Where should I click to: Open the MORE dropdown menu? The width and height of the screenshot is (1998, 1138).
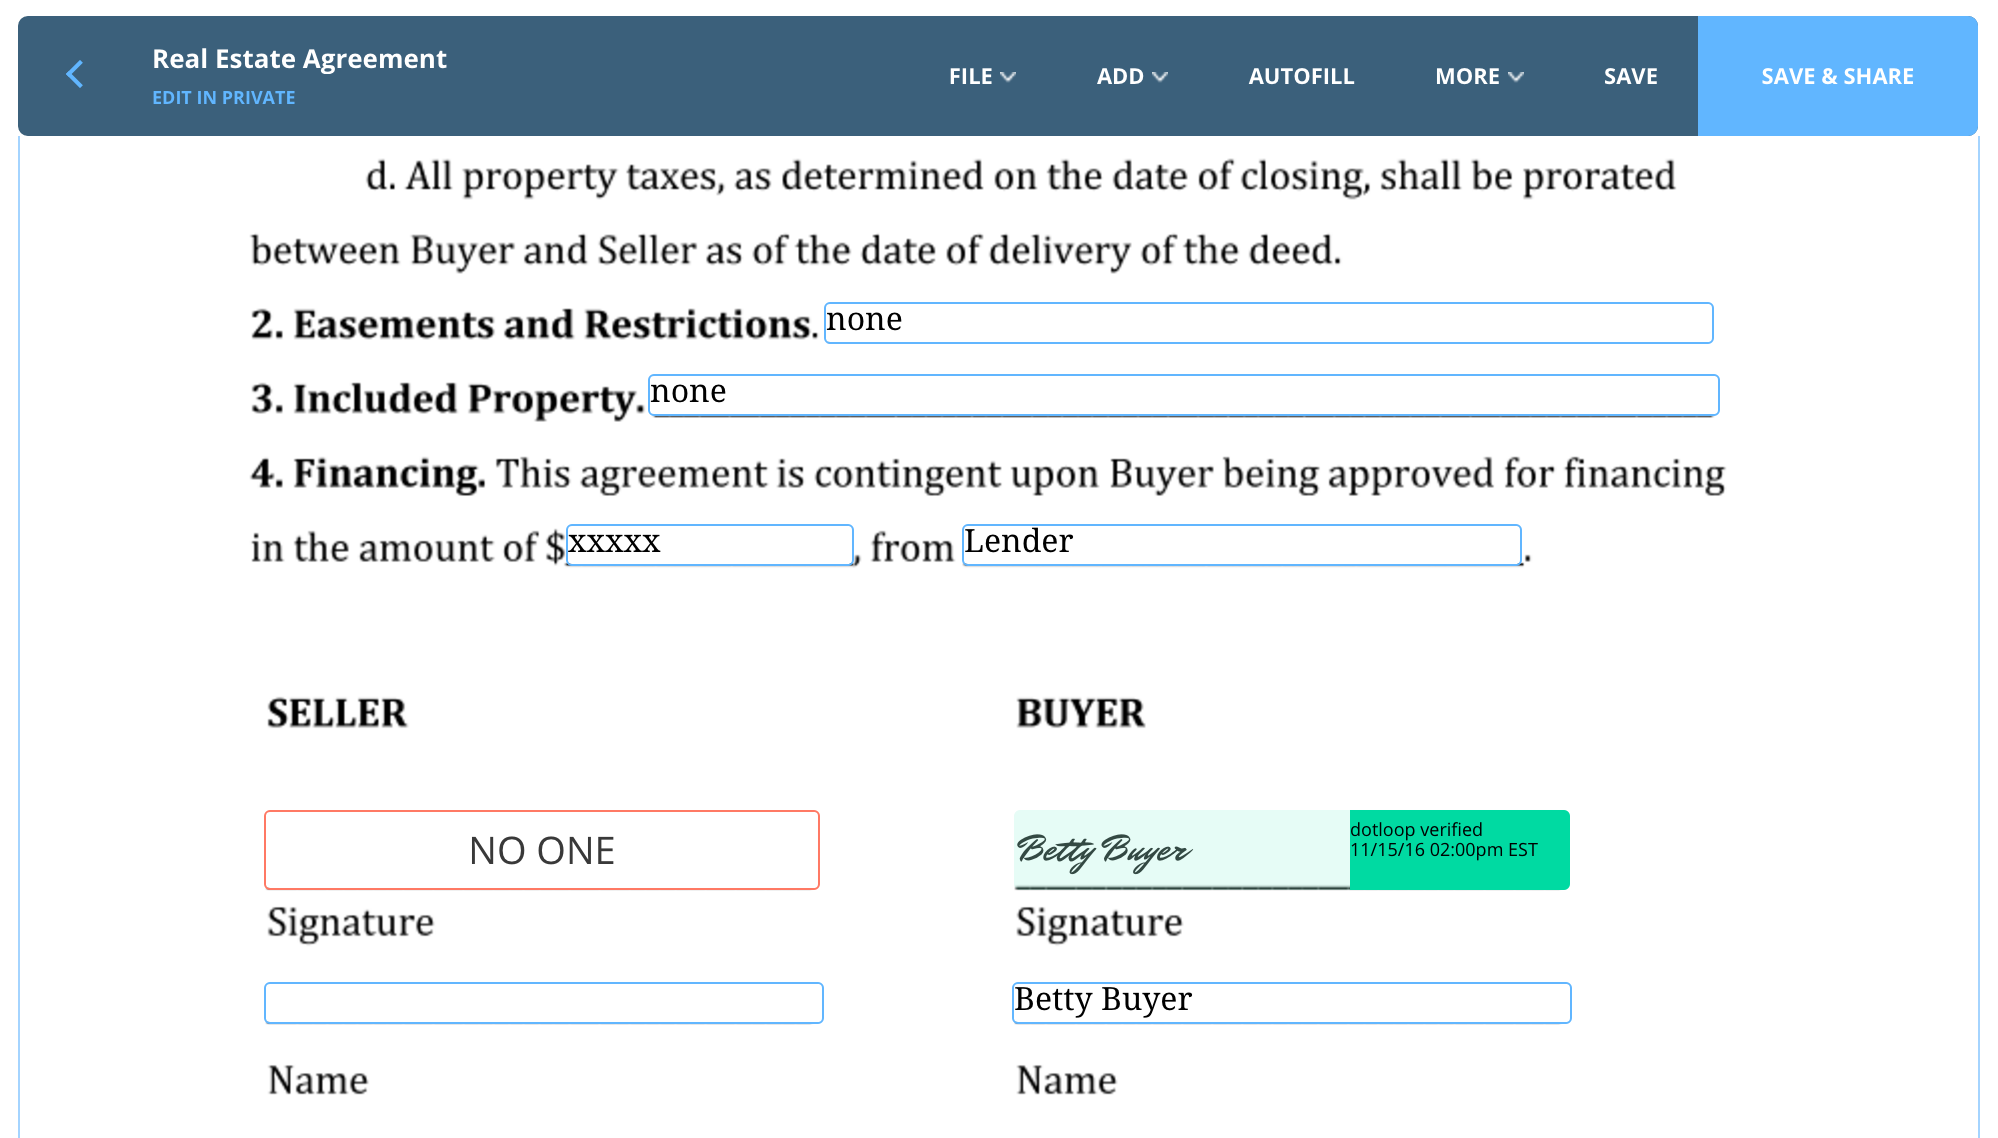click(x=1478, y=76)
